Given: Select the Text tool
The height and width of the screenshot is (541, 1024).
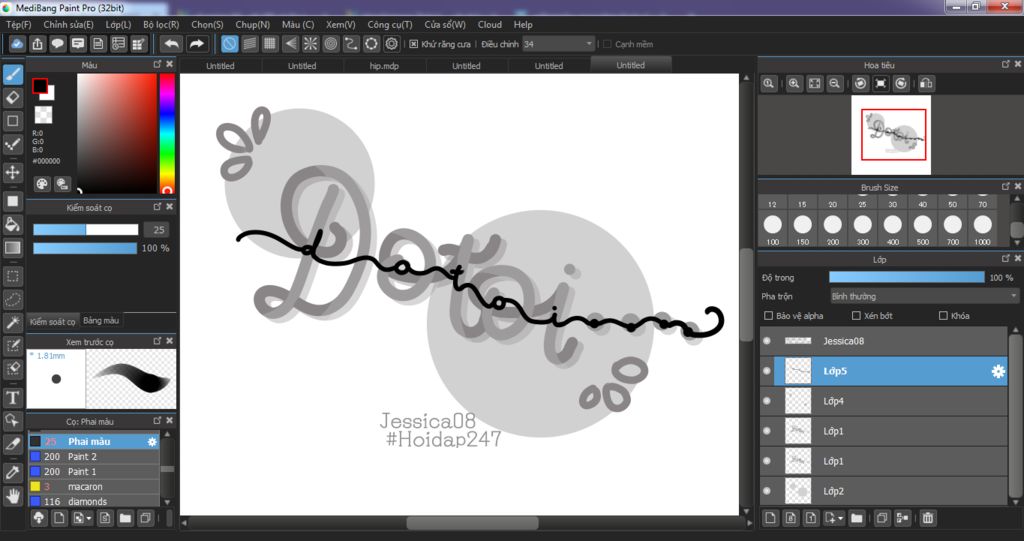Looking at the screenshot, I should 12,397.
